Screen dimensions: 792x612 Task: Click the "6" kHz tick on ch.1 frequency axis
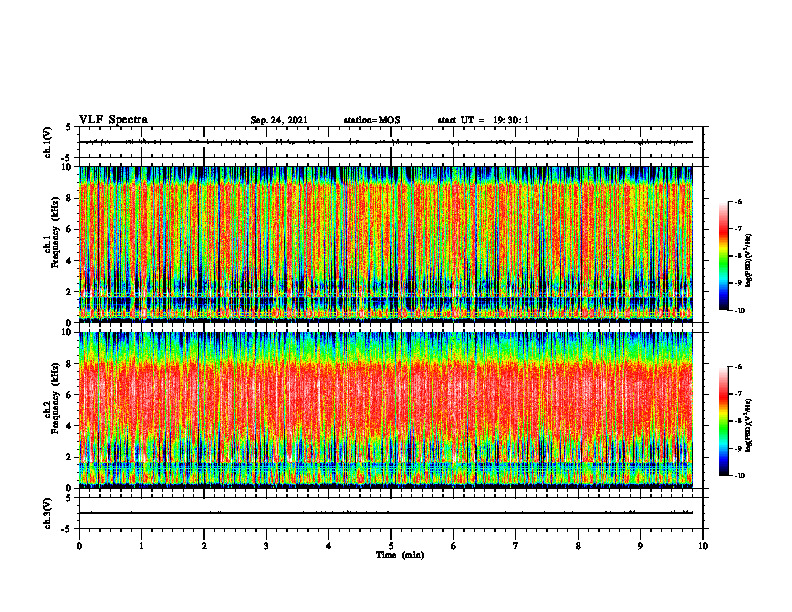point(70,230)
